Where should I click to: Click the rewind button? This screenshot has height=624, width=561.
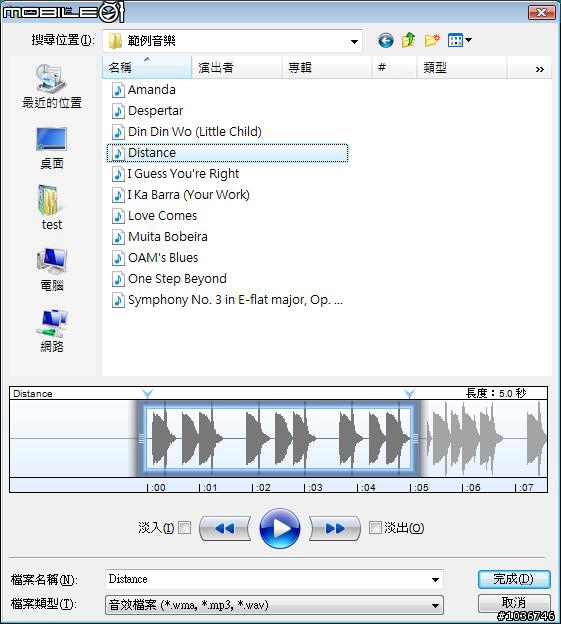click(x=224, y=528)
